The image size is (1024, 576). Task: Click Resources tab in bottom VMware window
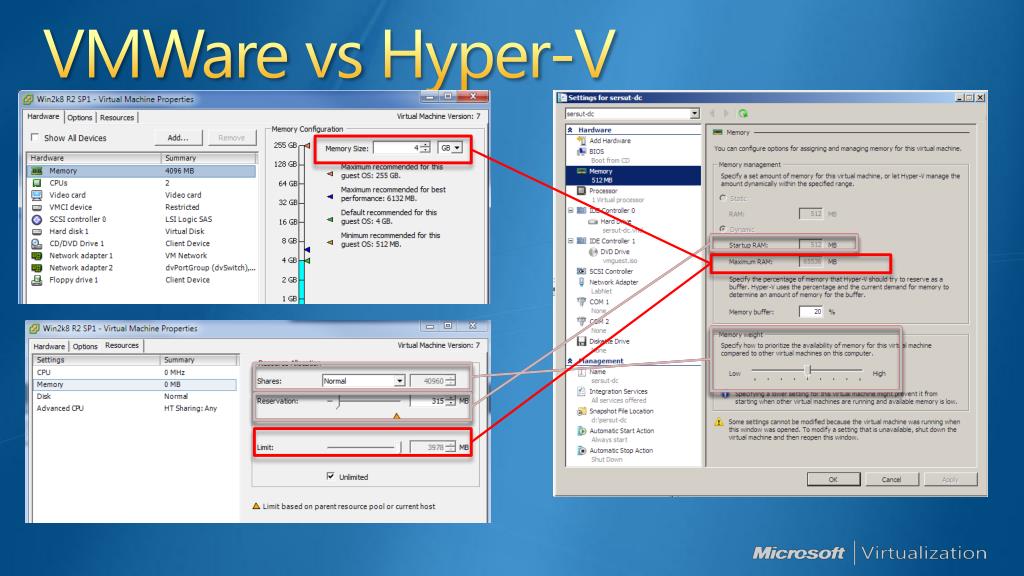pos(122,345)
